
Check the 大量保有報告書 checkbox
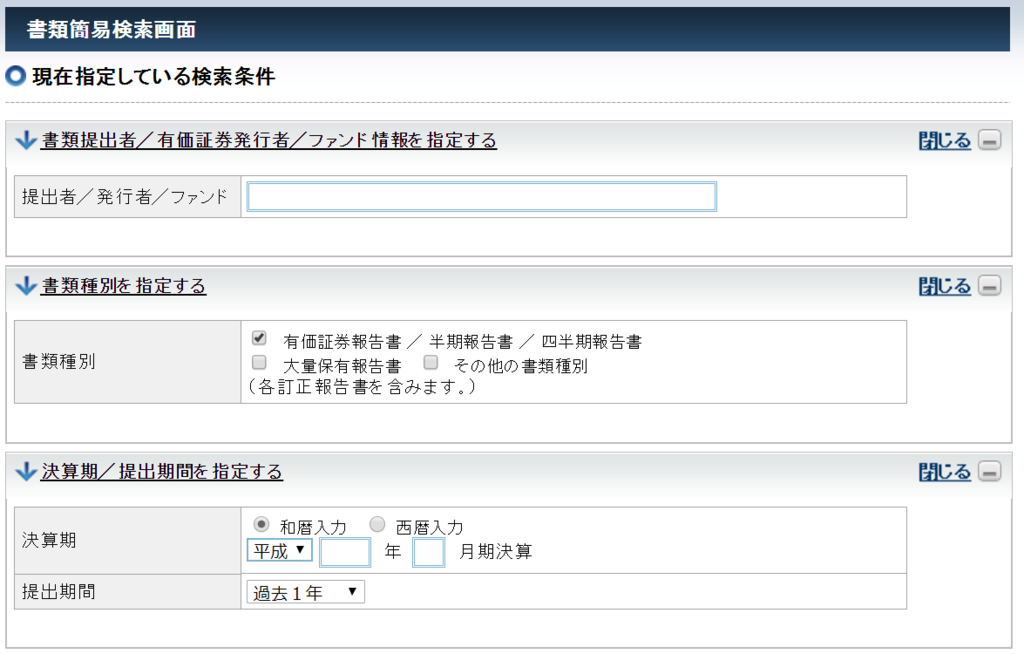coord(259,362)
